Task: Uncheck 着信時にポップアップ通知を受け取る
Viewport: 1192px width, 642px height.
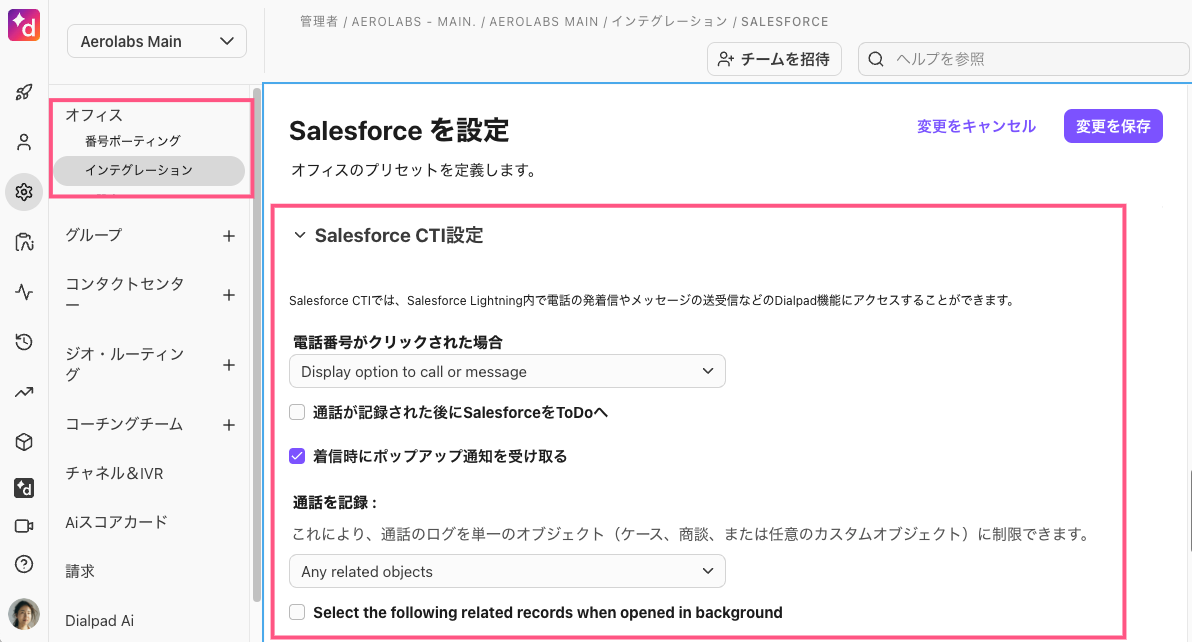Action: 297,457
